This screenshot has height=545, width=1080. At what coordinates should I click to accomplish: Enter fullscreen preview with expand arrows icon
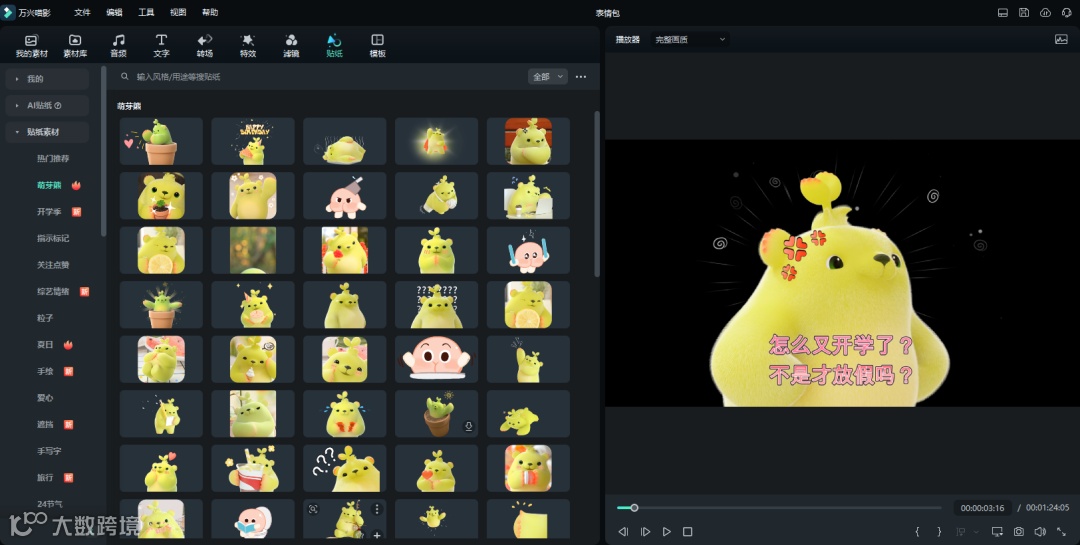tap(1061, 531)
